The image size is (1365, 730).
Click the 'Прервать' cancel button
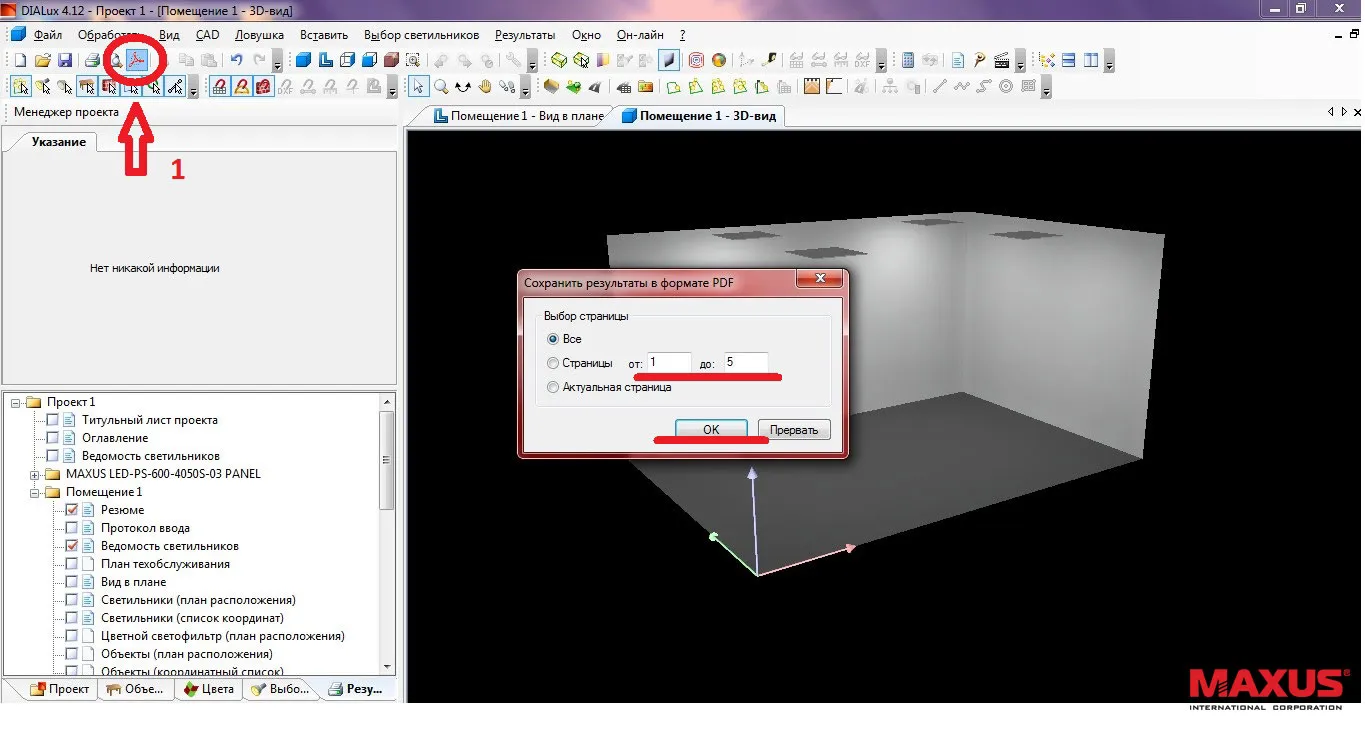pyautogui.click(x=794, y=430)
